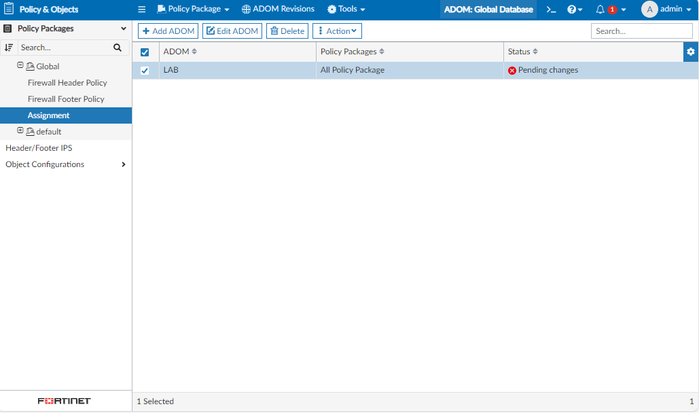Click the sort order icon in sidebar

pos(8,47)
